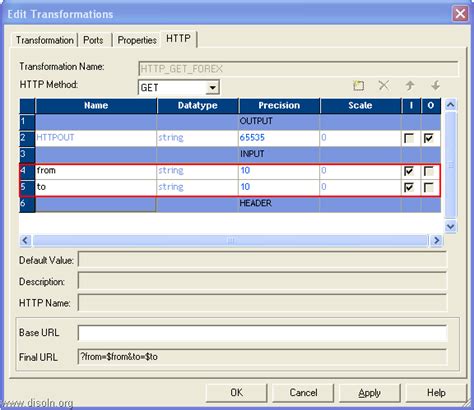
Task: Select the HTTP tab
Action: click(179, 39)
